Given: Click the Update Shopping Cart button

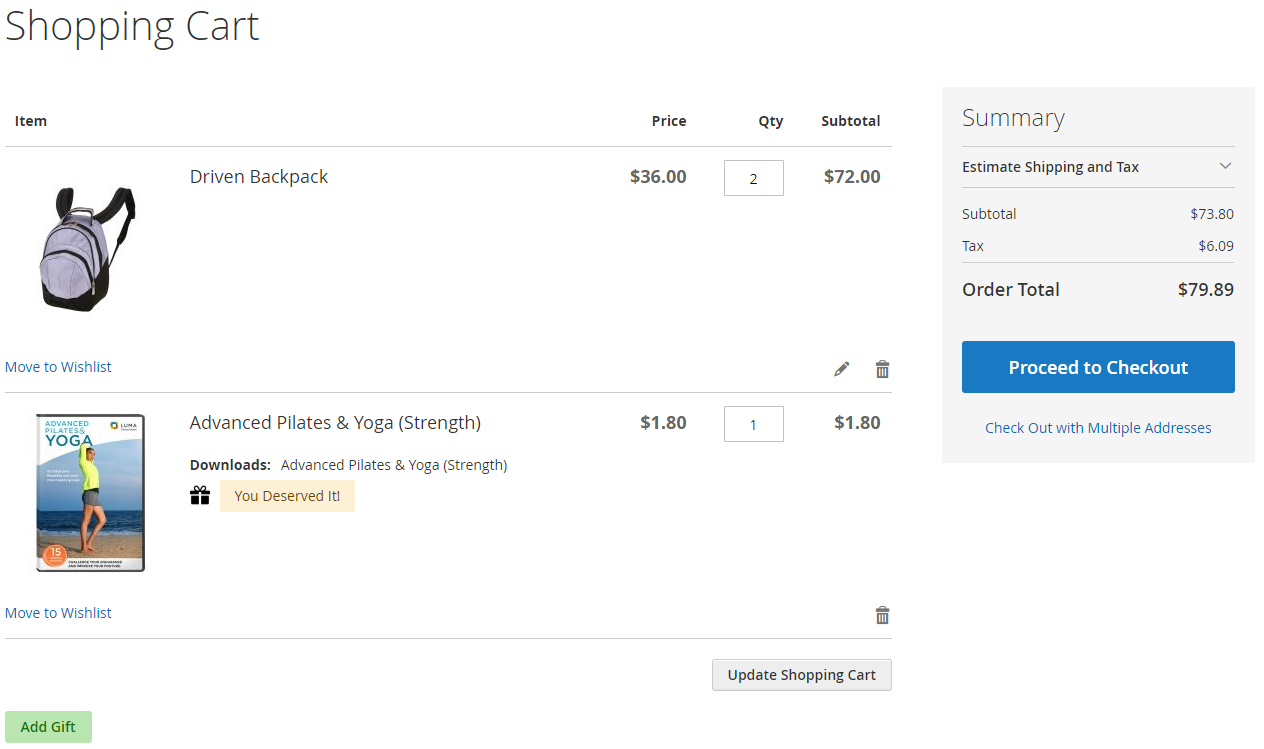Looking at the screenshot, I should tap(801, 675).
